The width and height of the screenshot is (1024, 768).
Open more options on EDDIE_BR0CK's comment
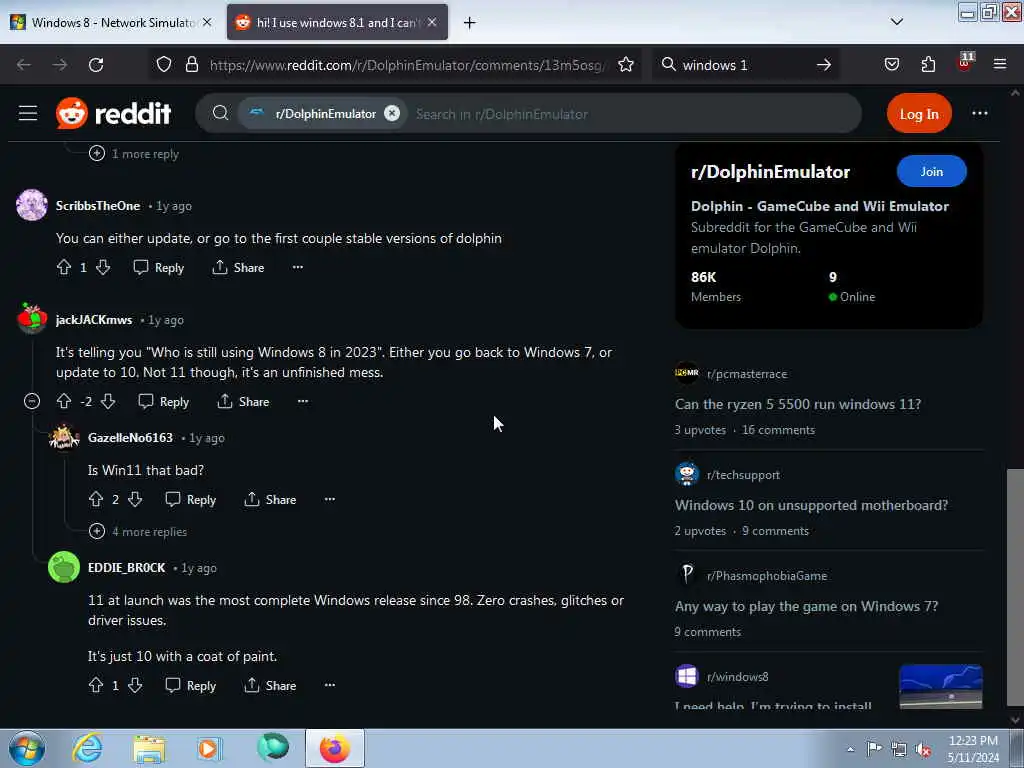tap(330, 685)
